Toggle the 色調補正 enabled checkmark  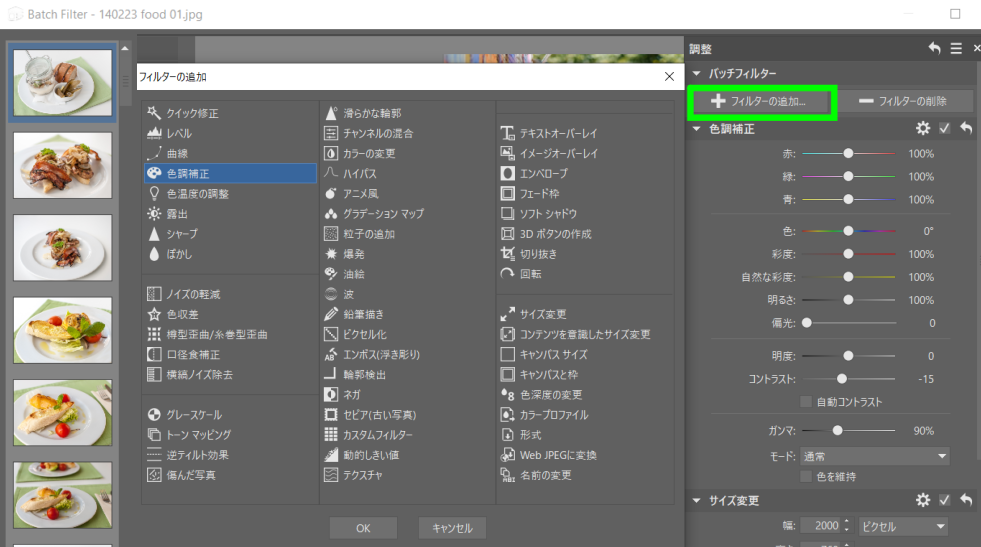click(x=945, y=128)
